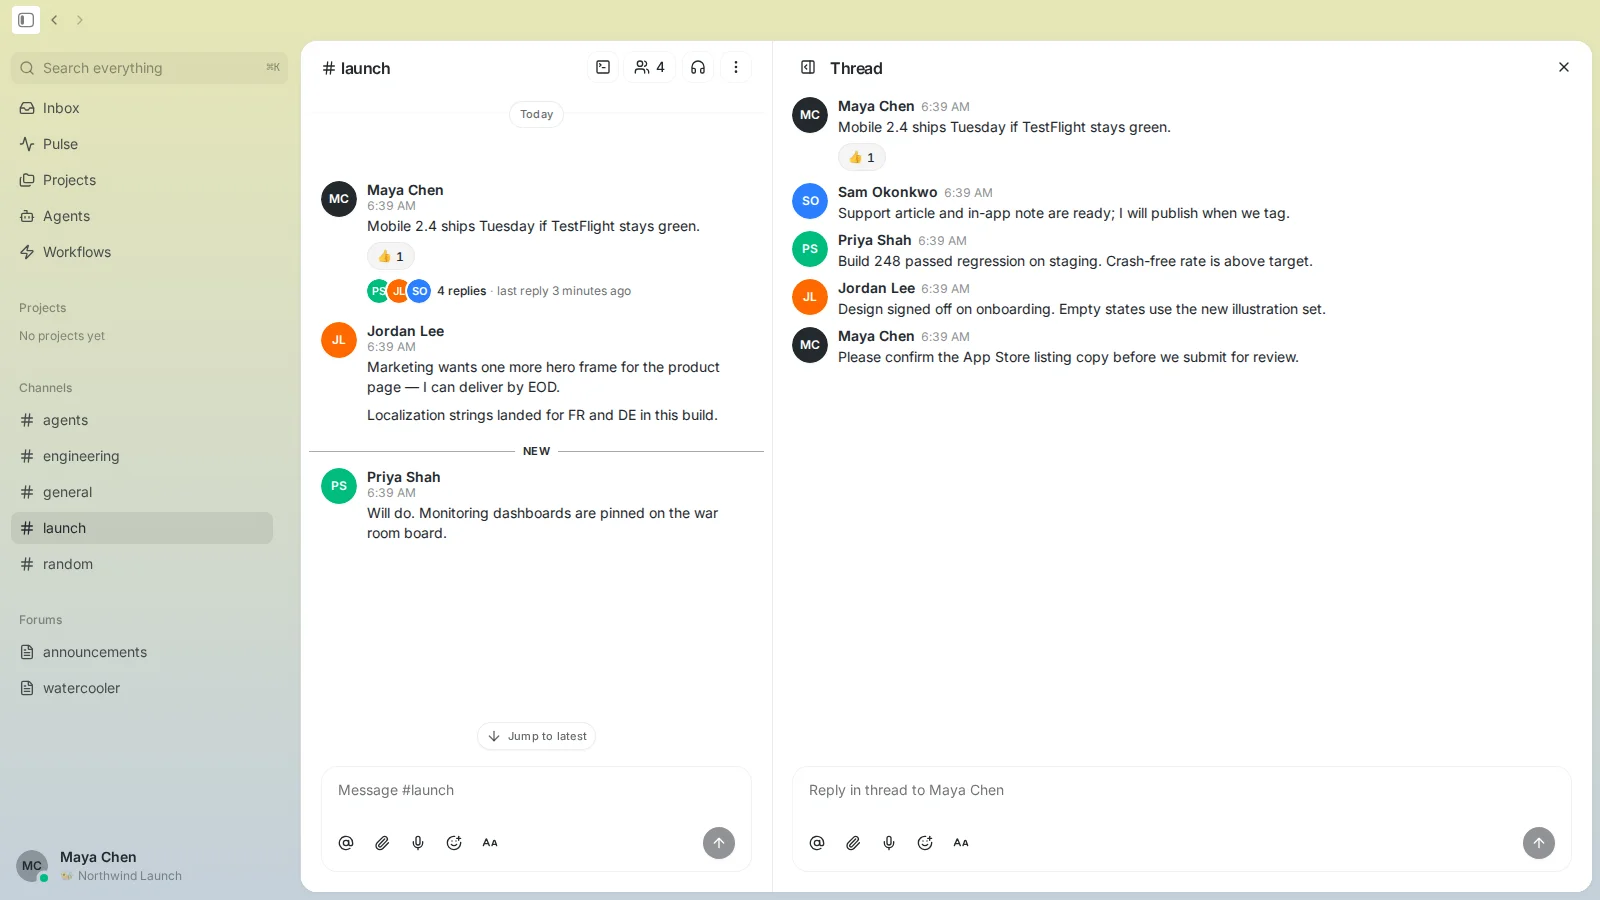Screen dimensions: 1600x900
Task: Open emoji picker in thread reply box
Action: click(925, 843)
